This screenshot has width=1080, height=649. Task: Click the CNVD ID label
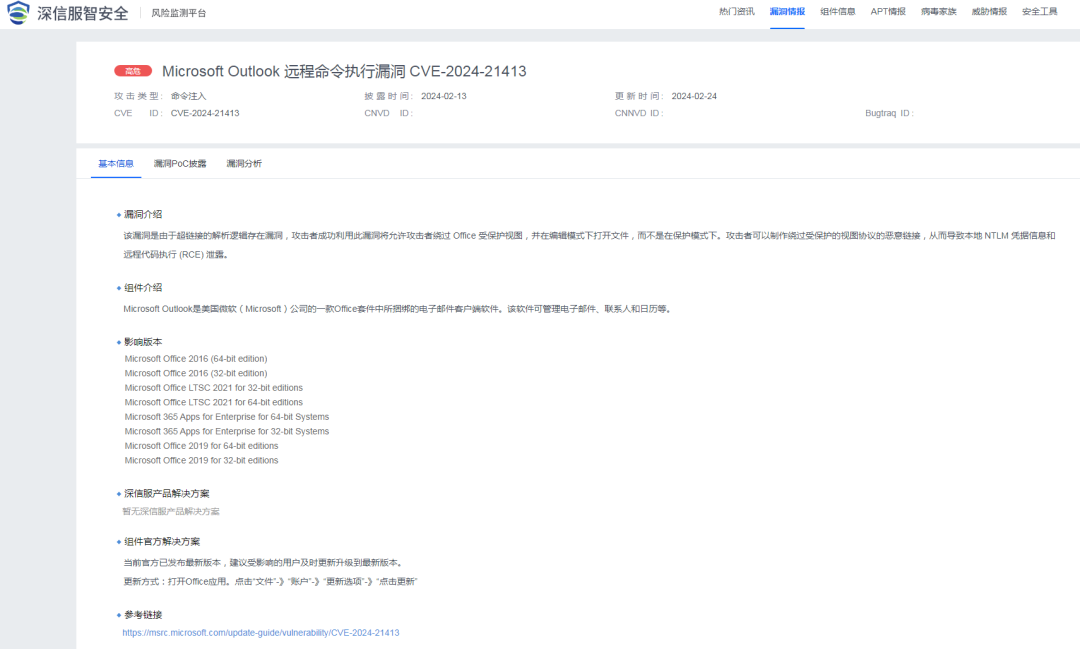[388, 114]
